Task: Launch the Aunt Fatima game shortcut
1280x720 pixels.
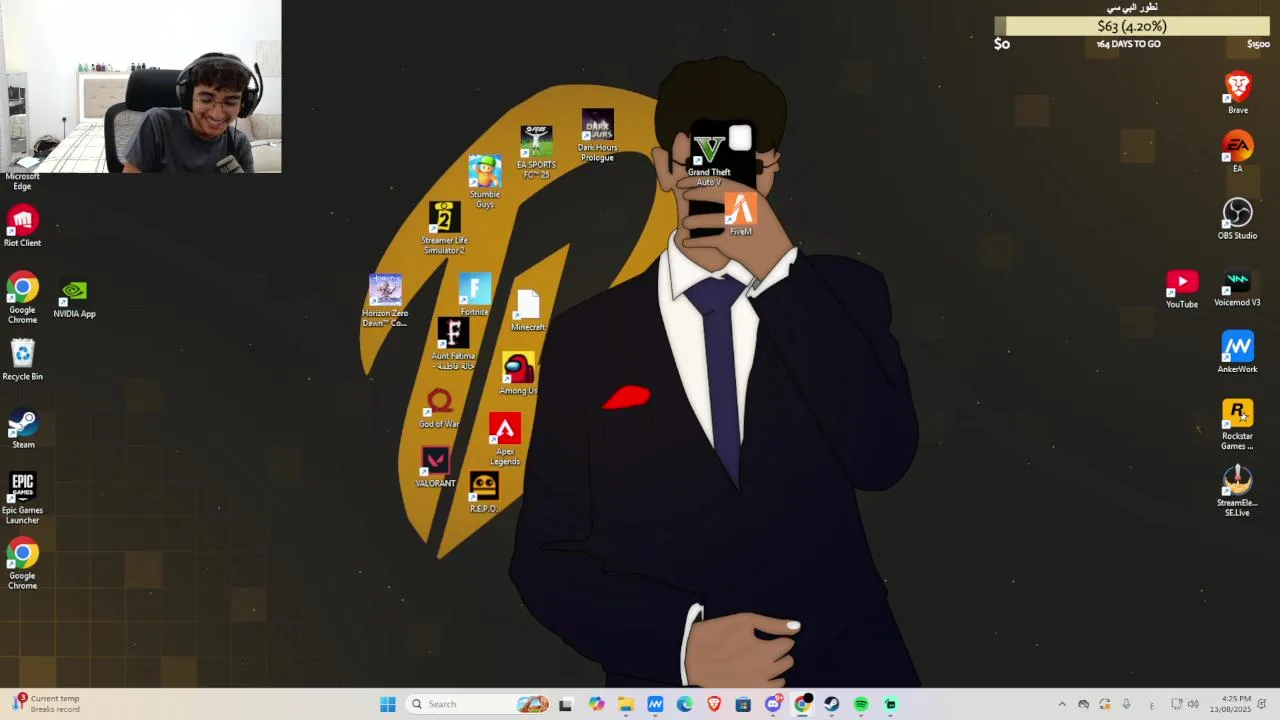Action: click(453, 343)
